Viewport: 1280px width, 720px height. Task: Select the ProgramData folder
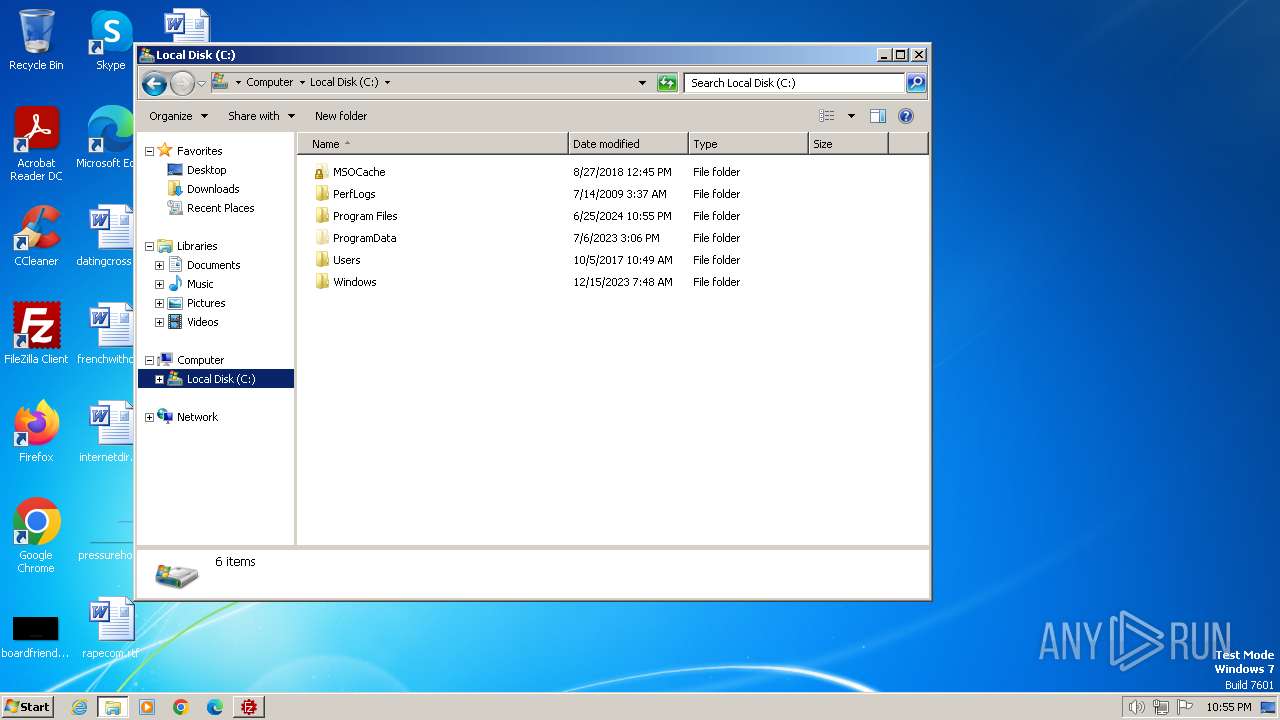364,238
